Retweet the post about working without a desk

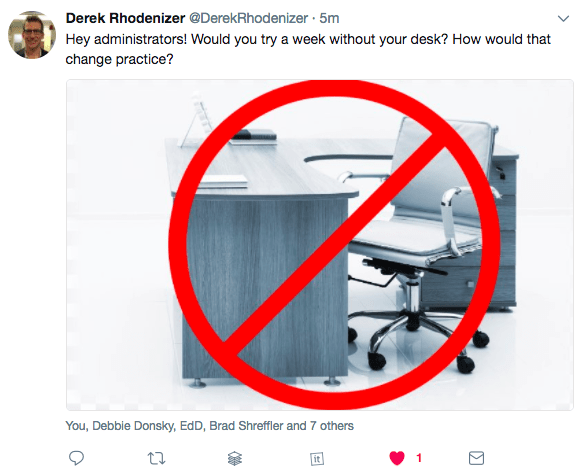click(156, 458)
